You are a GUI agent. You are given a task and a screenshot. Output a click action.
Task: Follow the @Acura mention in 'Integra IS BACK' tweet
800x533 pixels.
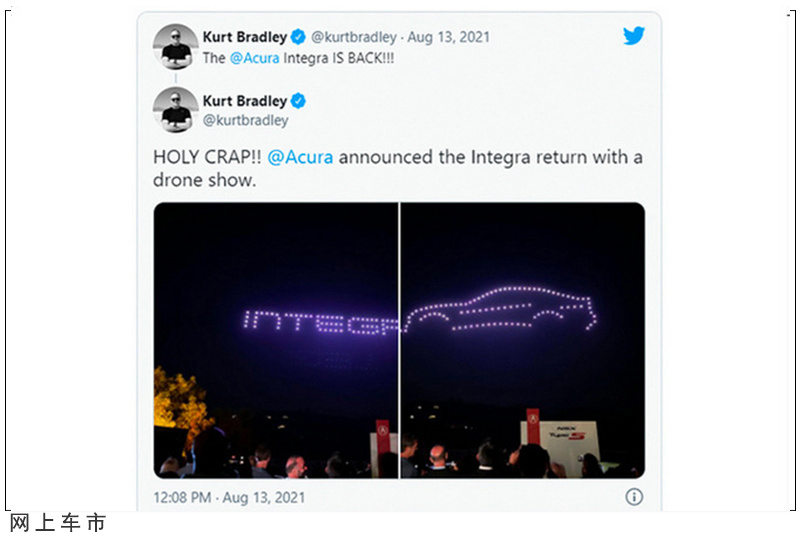tap(255, 58)
